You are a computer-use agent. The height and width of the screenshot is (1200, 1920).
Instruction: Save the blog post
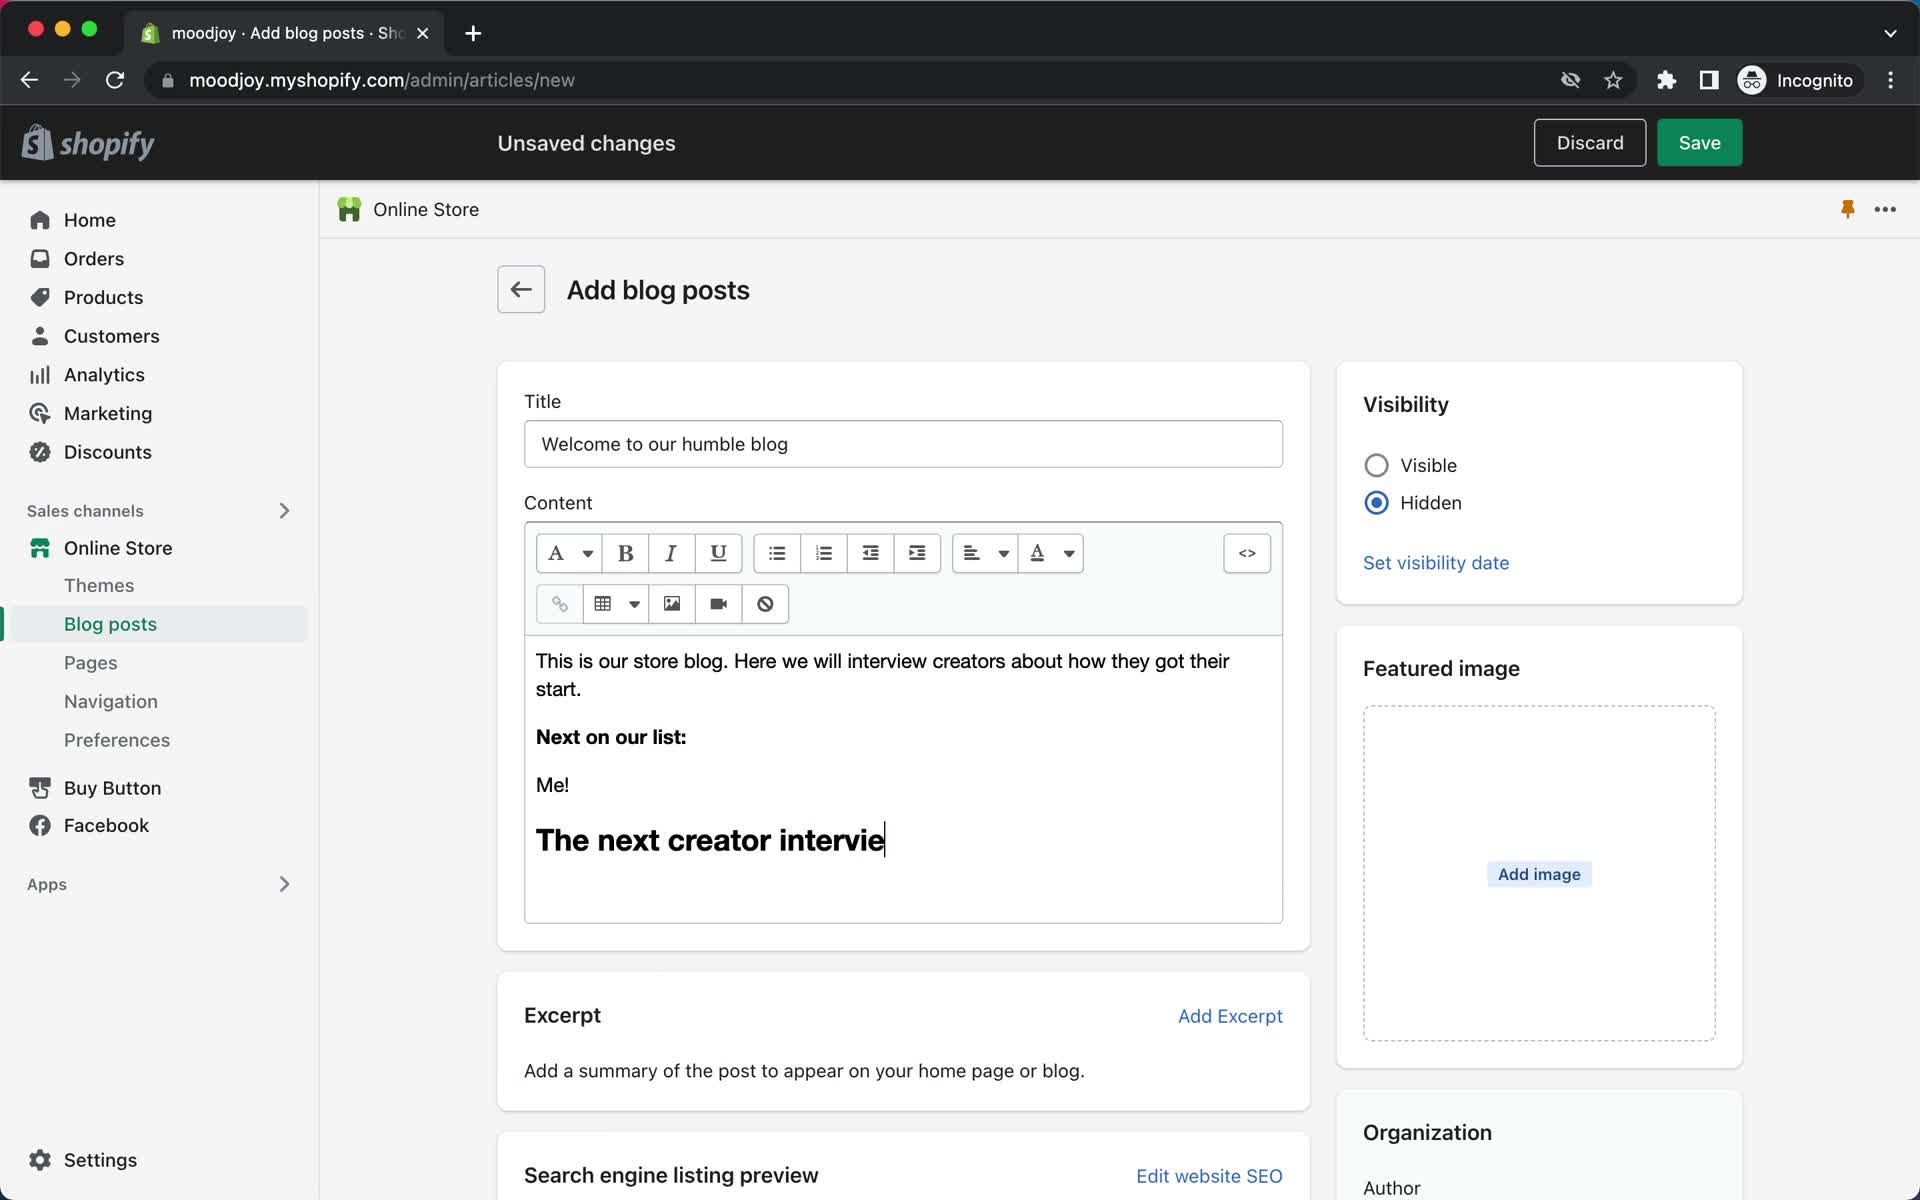pyautogui.click(x=1699, y=143)
